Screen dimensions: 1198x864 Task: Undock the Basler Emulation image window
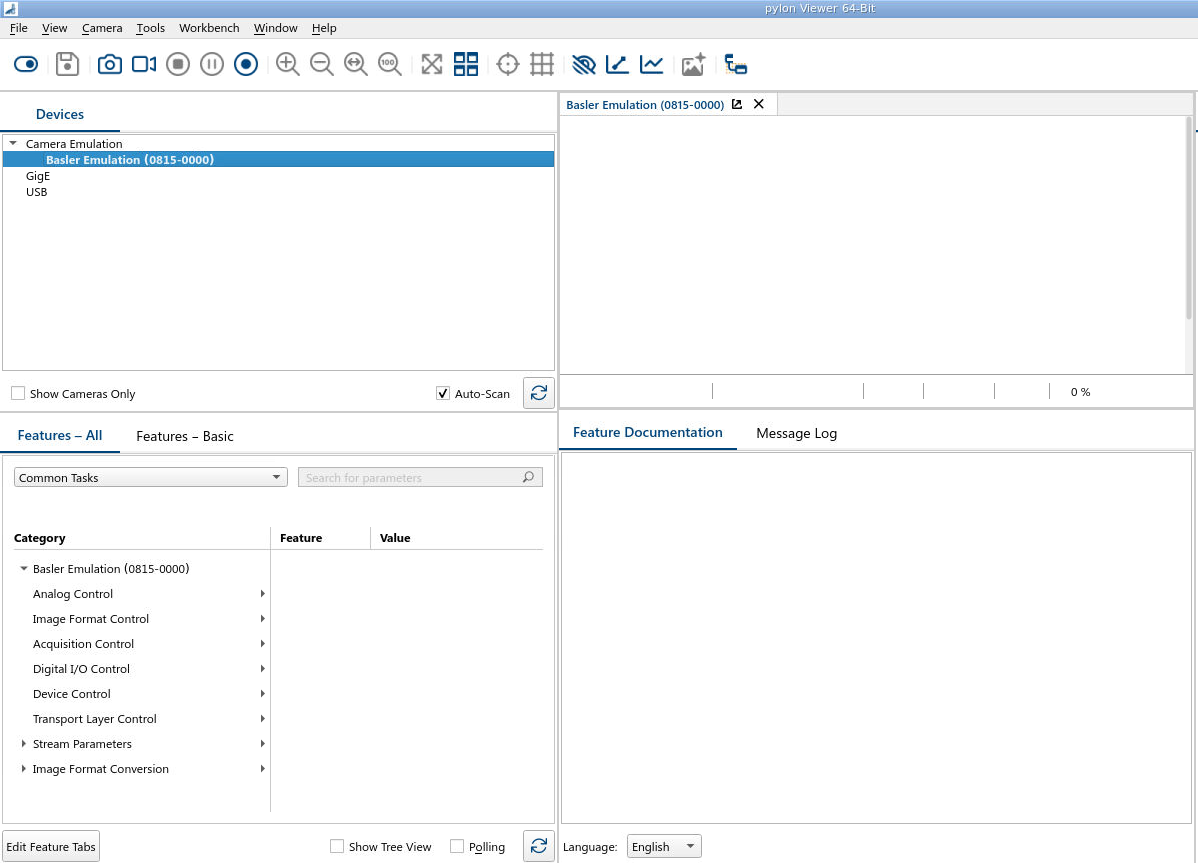[737, 104]
